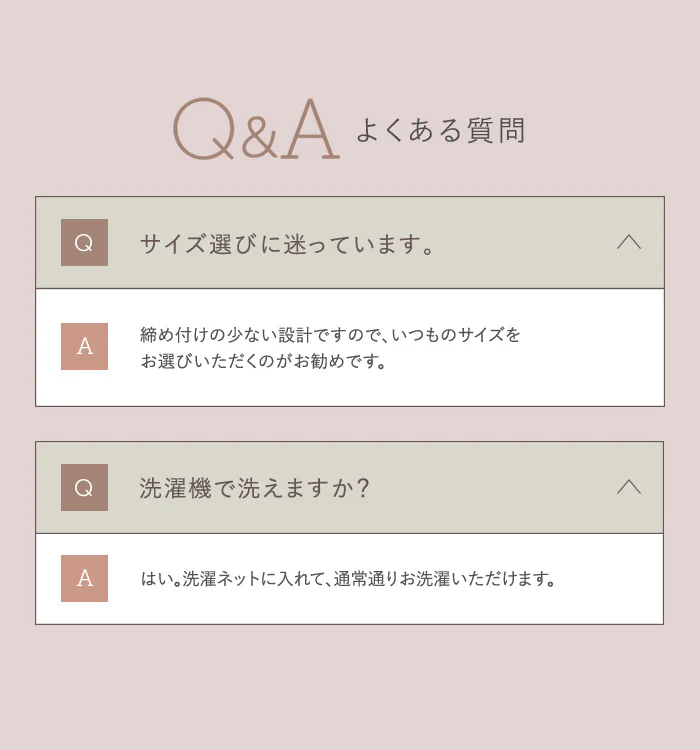Collapse the 洗濯機で洗えますか chevron arrow
This screenshot has width=700, height=750.
pos(629,487)
